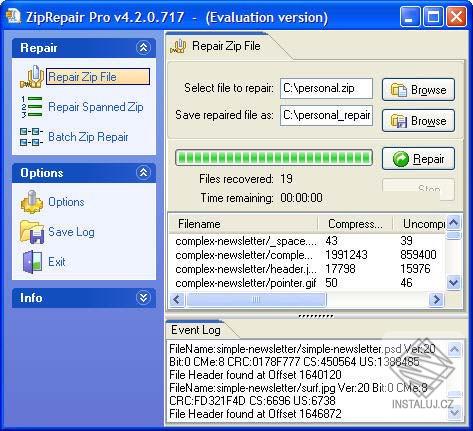Viewport: 473px width, 431px height.
Task: Click the Exit door icon
Action: click(32, 262)
